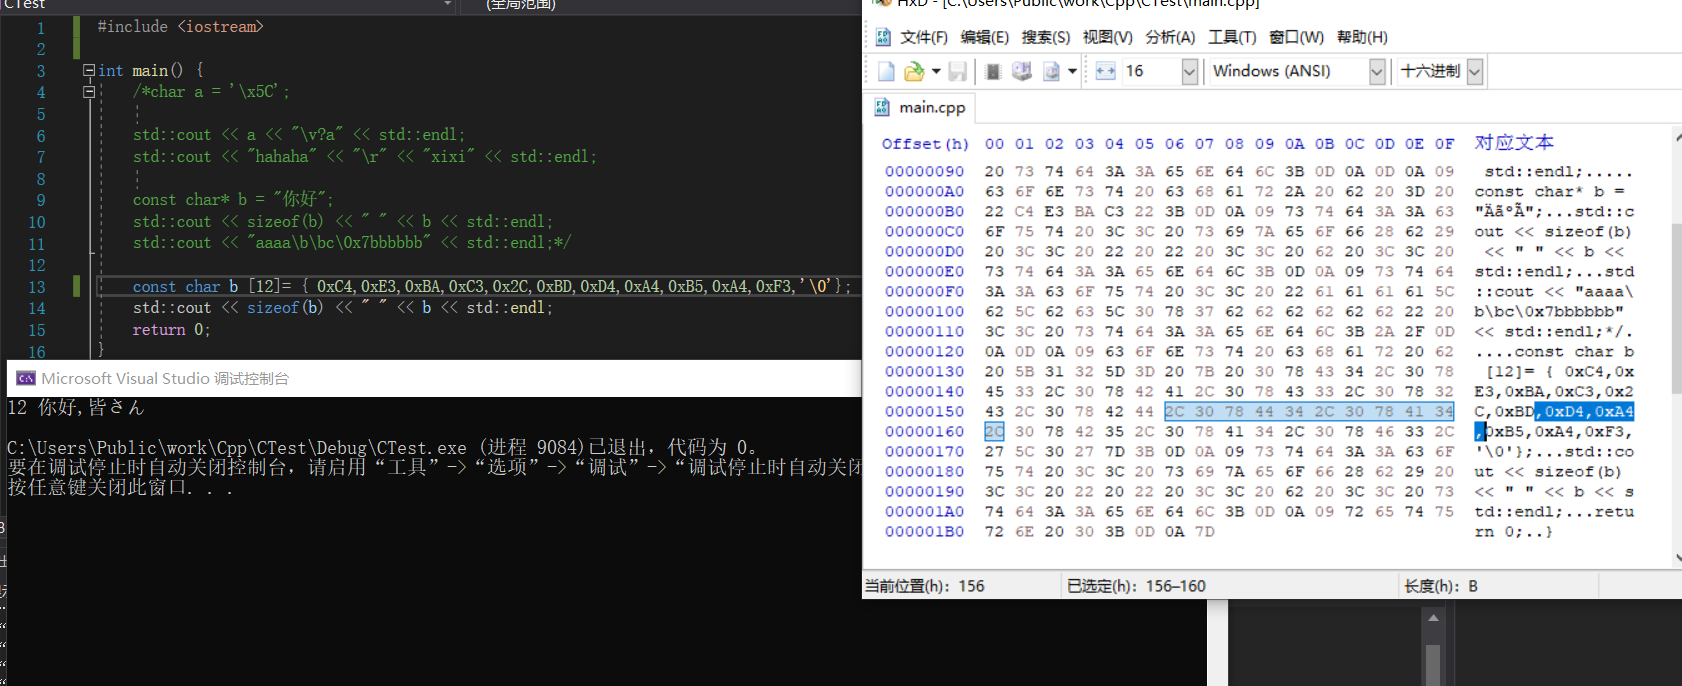
Task: Open the Windows (ANSI) charset dropdown
Action: [x=1376, y=71]
